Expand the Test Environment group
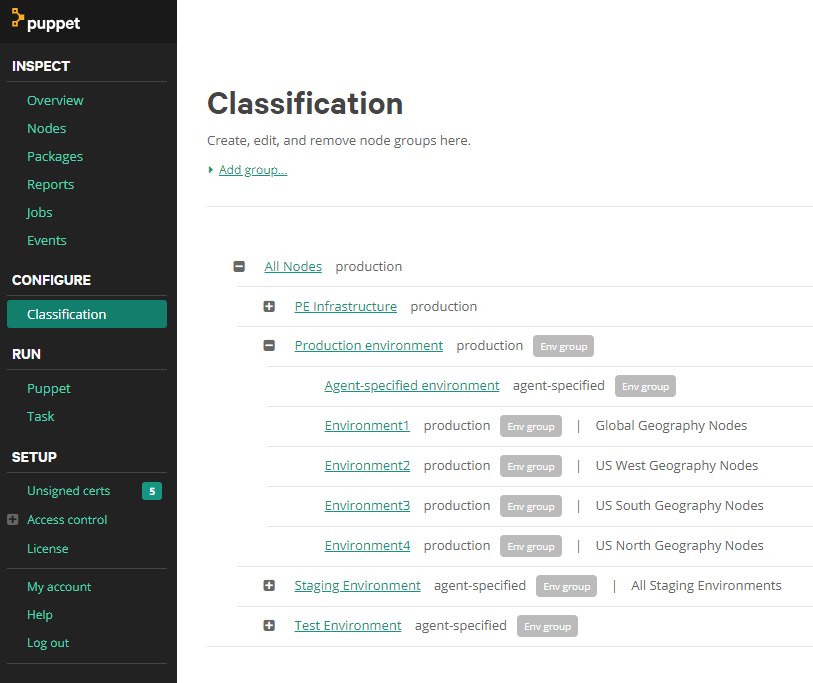The width and height of the screenshot is (813, 683). tap(269, 626)
